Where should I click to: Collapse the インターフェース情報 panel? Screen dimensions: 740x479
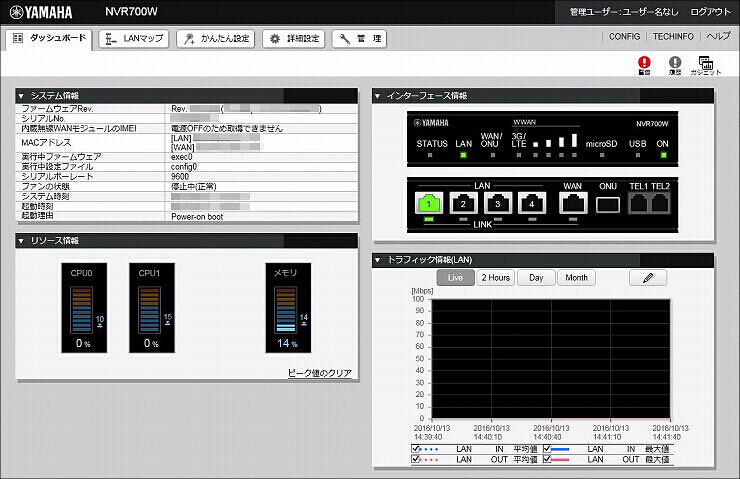(378, 96)
